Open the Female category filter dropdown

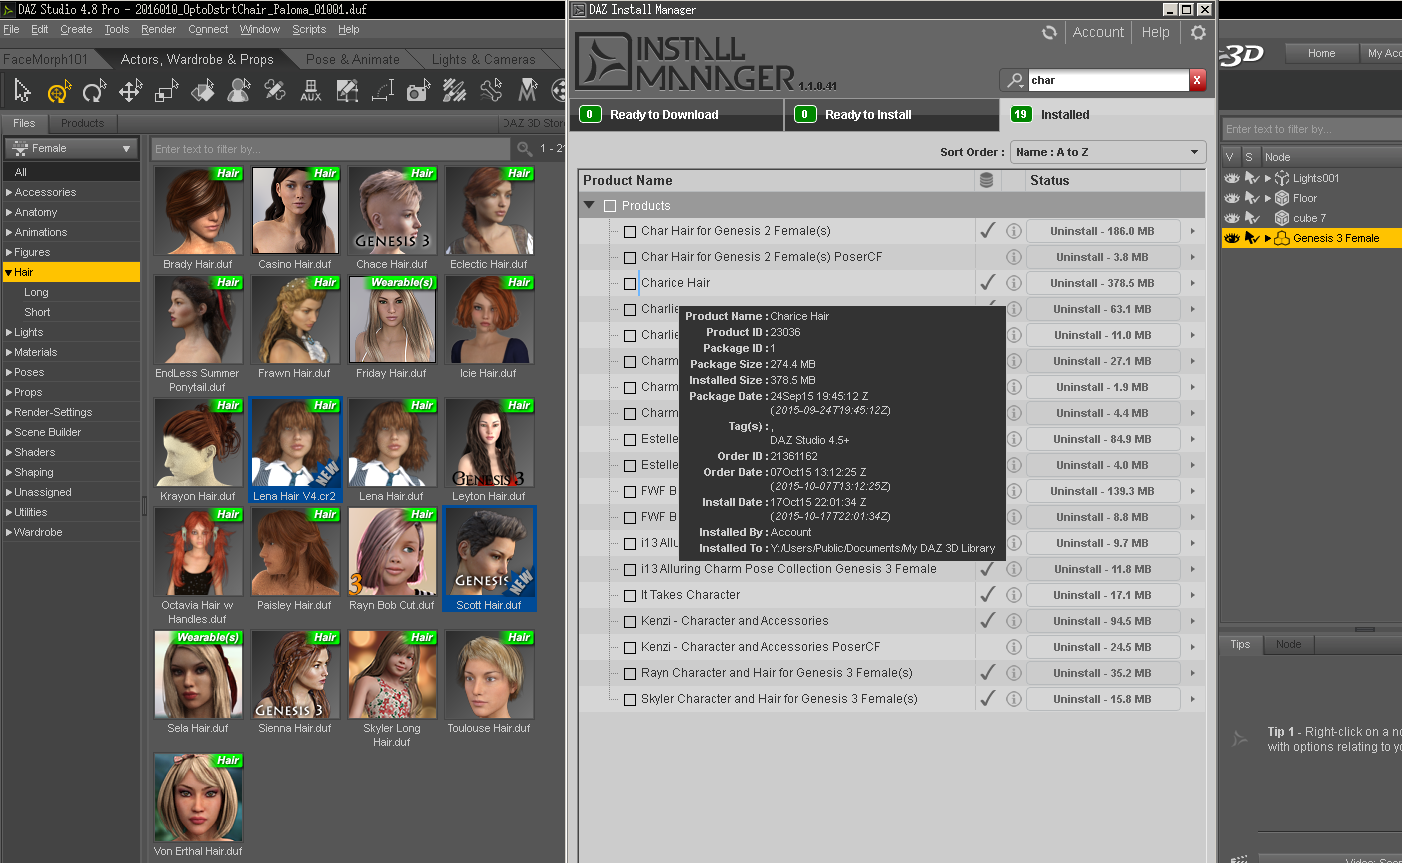[72, 149]
